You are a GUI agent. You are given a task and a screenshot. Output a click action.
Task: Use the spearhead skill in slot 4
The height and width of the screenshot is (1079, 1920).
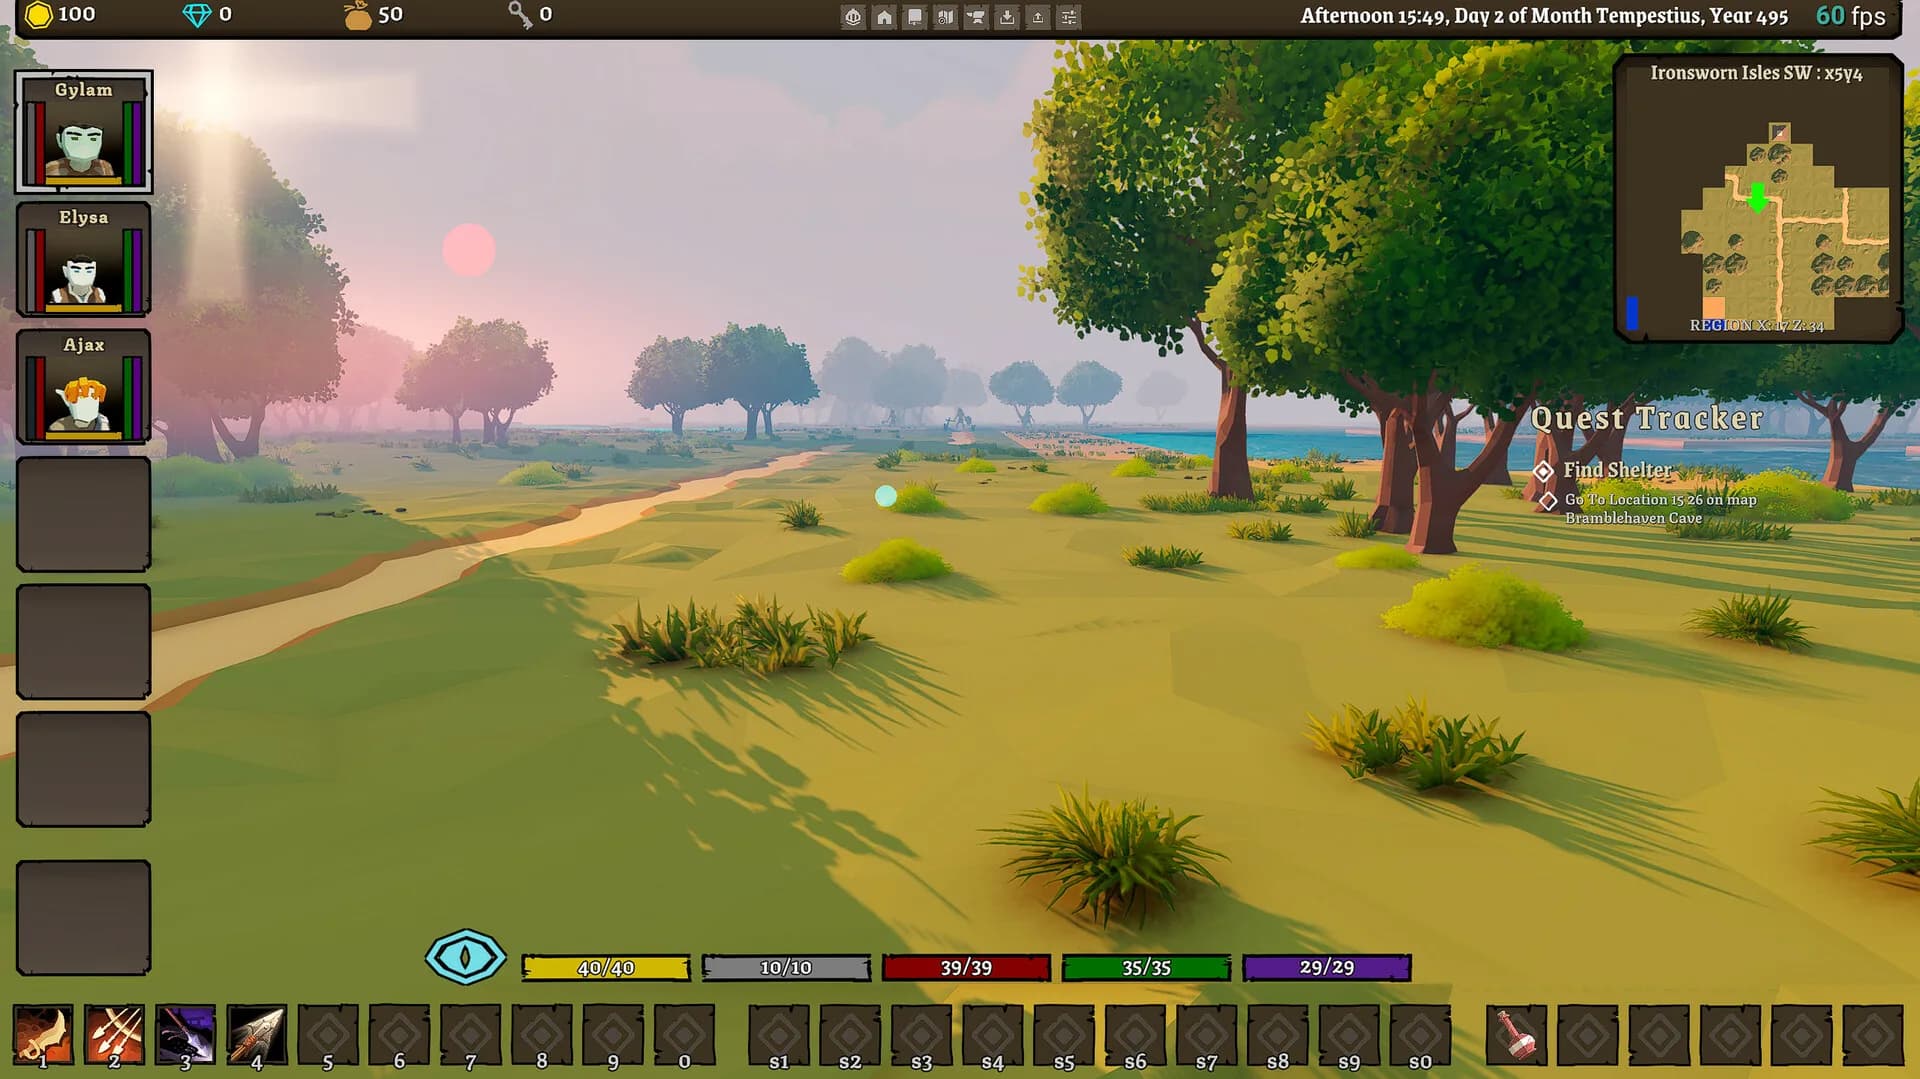pos(257,1035)
